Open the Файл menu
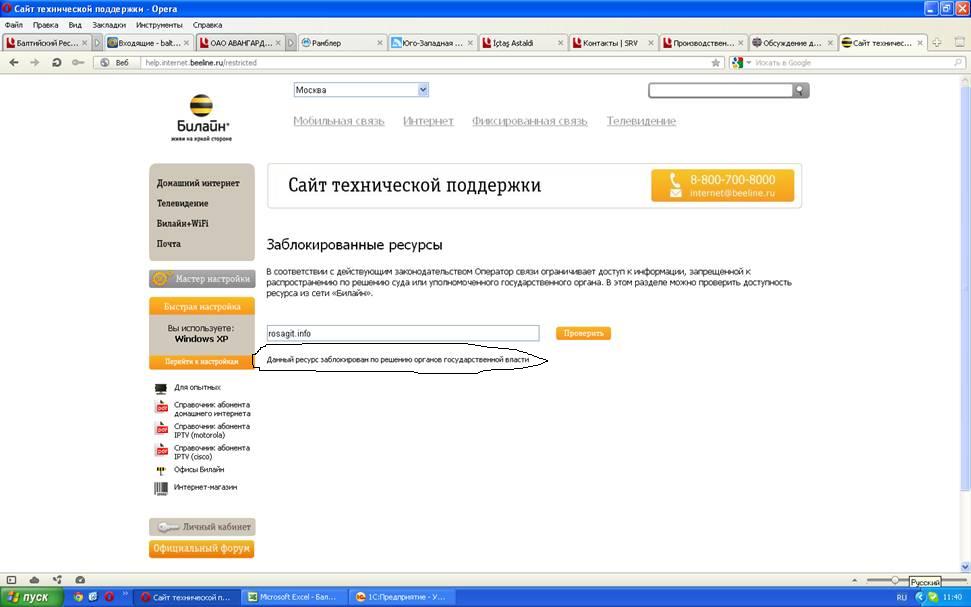Image resolution: width=971 pixels, height=607 pixels. (x=13, y=25)
